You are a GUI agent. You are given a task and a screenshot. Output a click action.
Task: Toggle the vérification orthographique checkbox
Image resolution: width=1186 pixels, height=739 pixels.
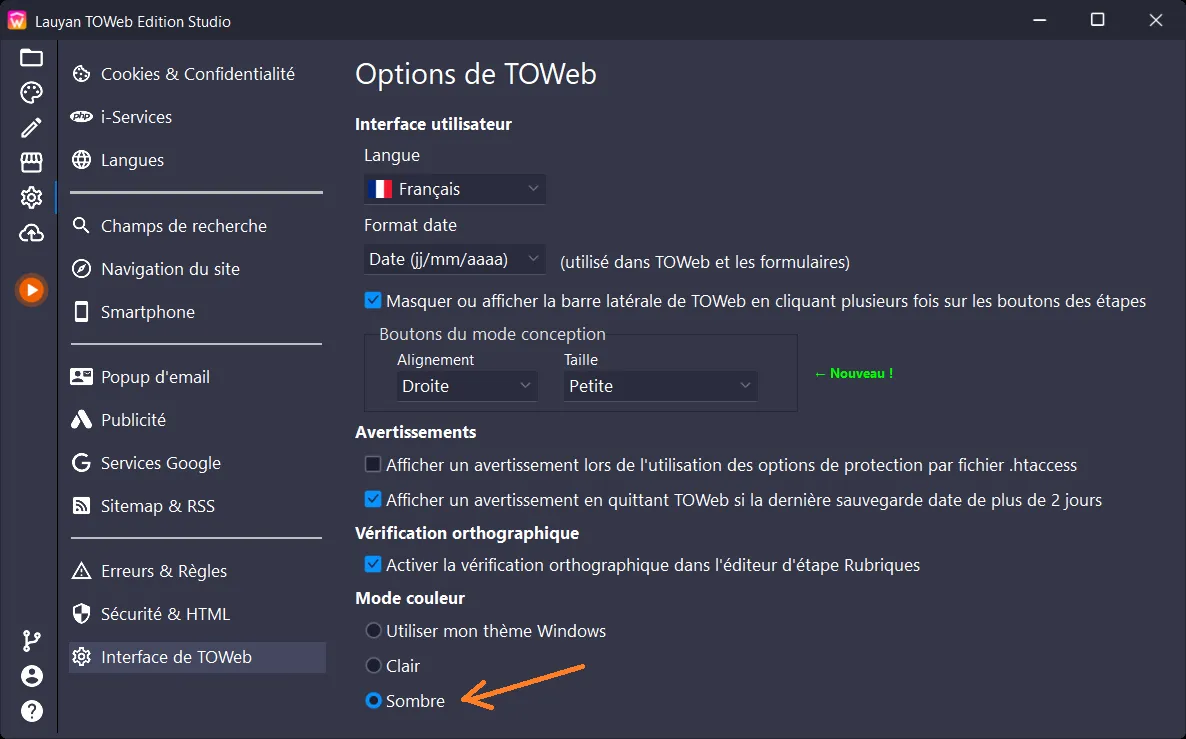[373, 564]
